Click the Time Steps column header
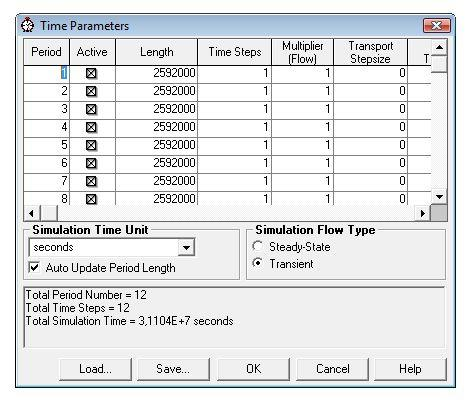 (235, 52)
